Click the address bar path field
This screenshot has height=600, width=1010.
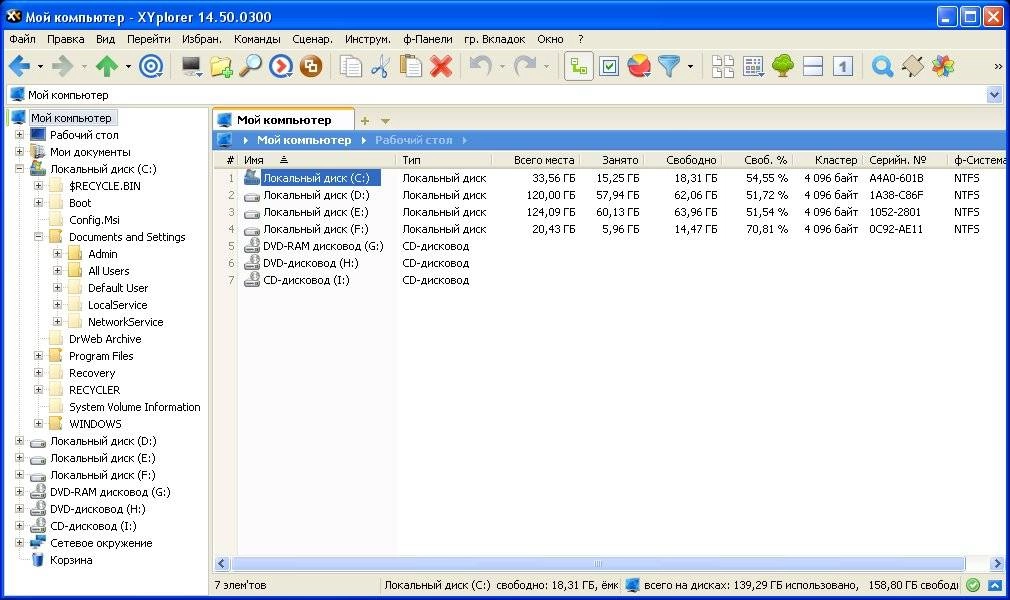point(496,95)
